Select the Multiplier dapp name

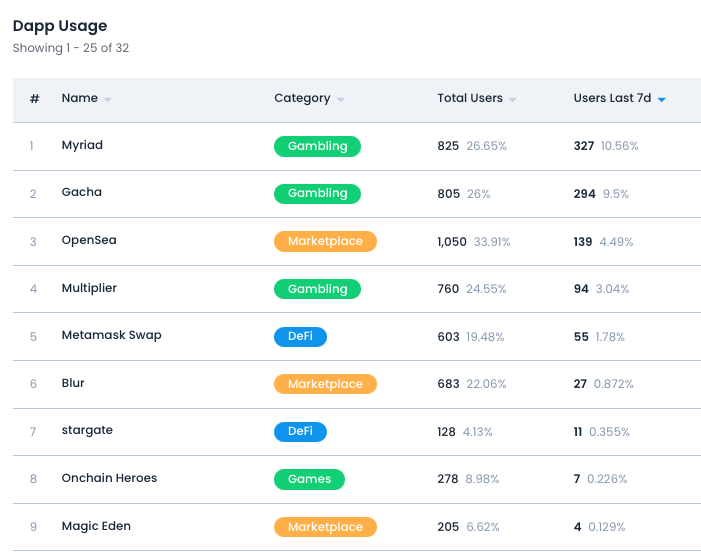tap(89, 288)
